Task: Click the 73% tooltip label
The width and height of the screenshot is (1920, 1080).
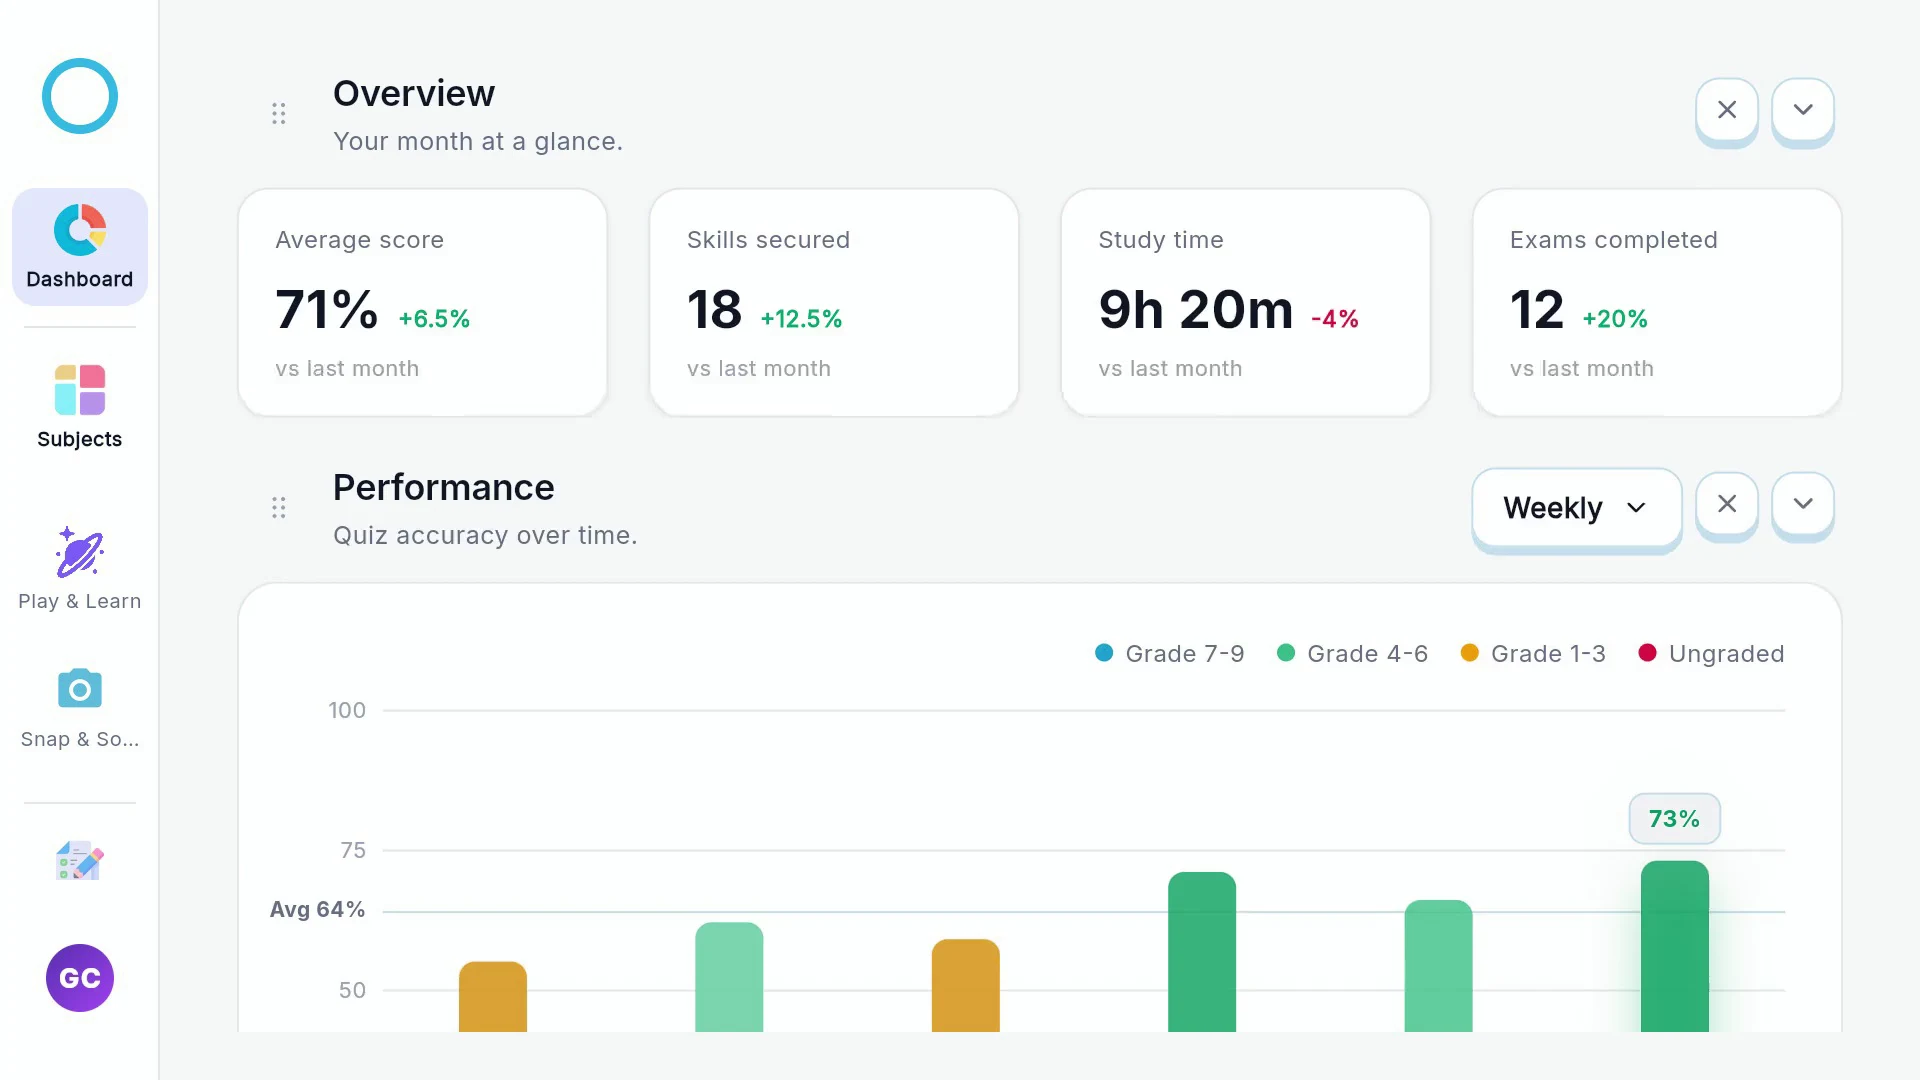Action: pos(1675,819)
